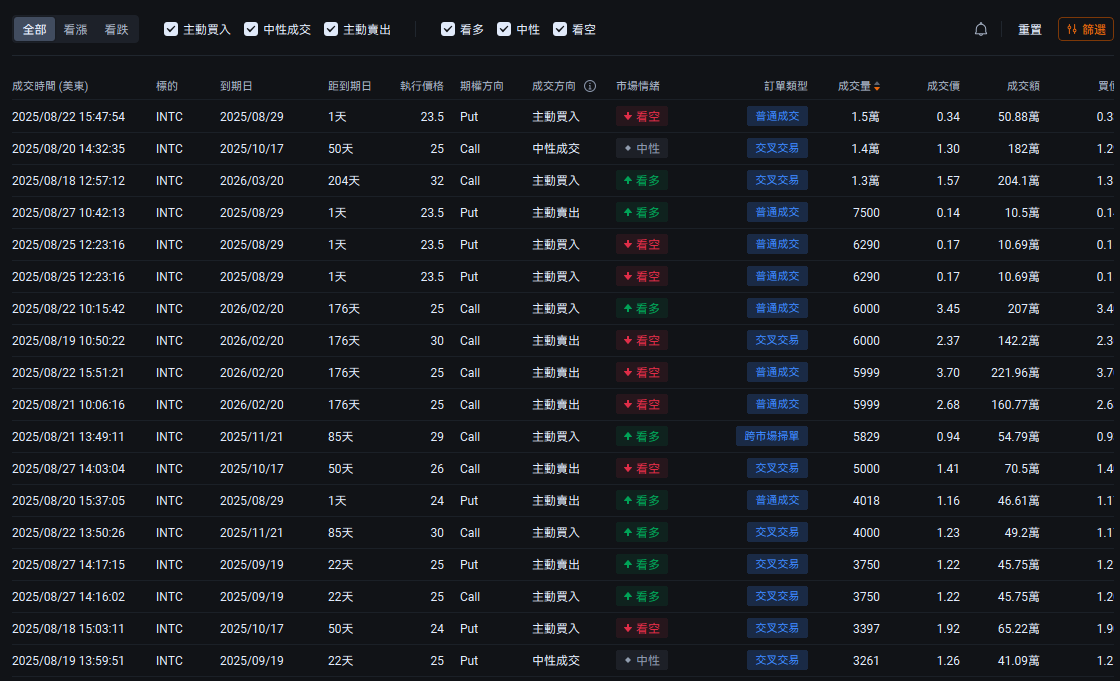Click INTC ticker in the first row
The width and height of the screenshot is (1120, 681).
tap(169, 117)
